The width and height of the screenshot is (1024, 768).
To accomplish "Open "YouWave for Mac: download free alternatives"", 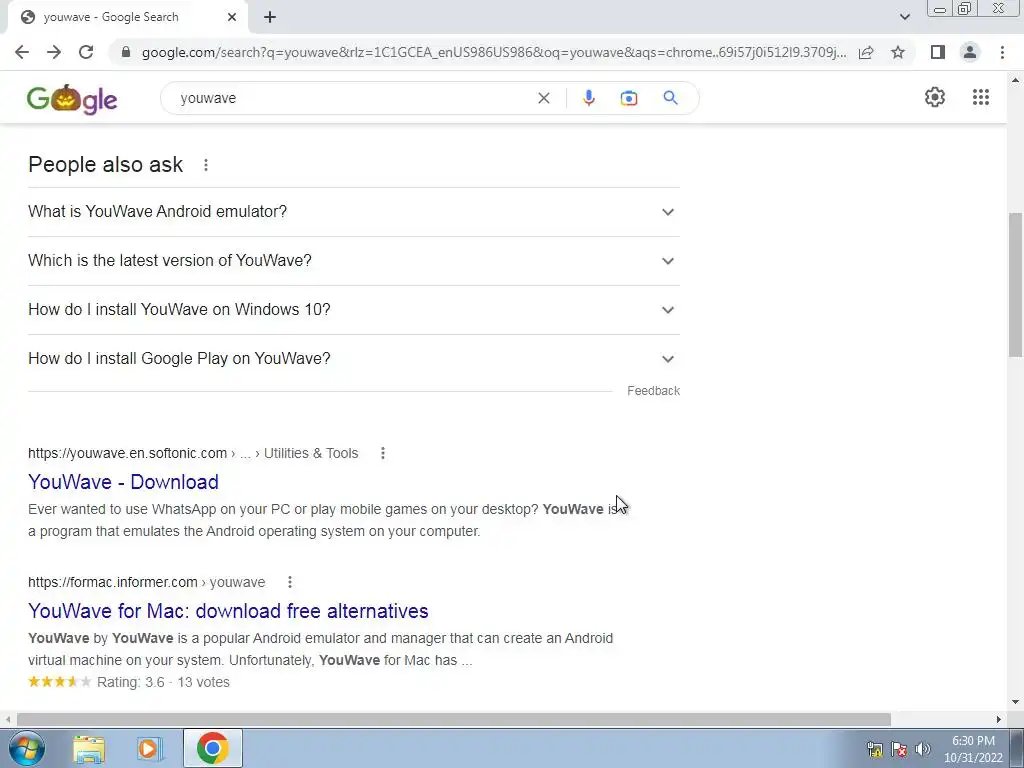I will pos(228,611).
